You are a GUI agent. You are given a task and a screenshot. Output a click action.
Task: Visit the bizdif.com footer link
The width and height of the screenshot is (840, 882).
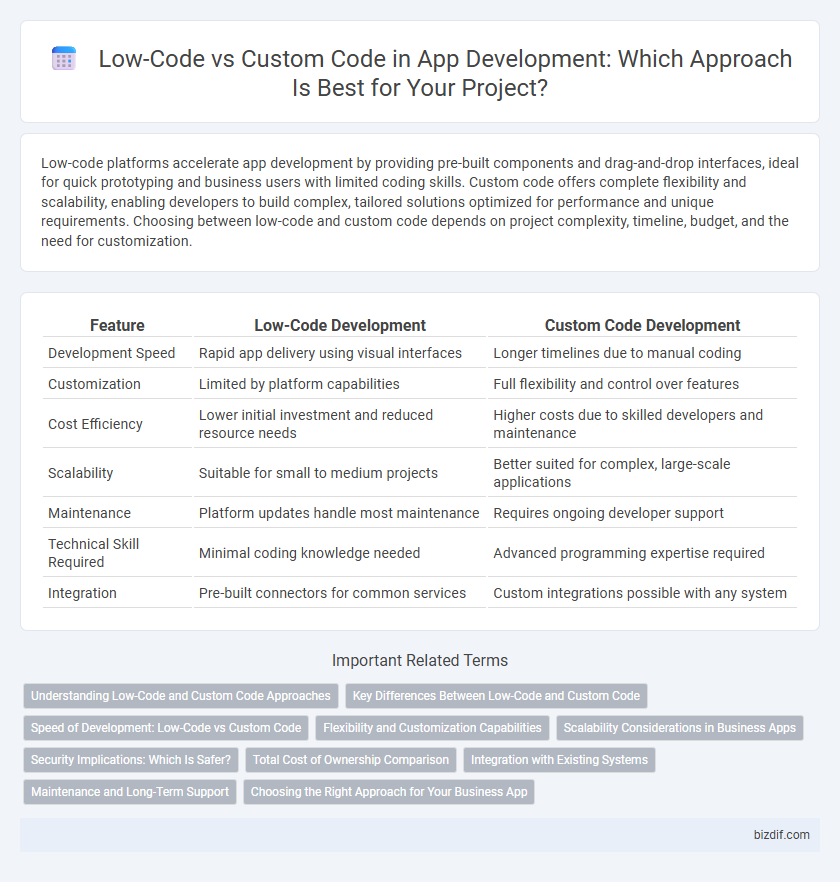(x=781, y=835)
